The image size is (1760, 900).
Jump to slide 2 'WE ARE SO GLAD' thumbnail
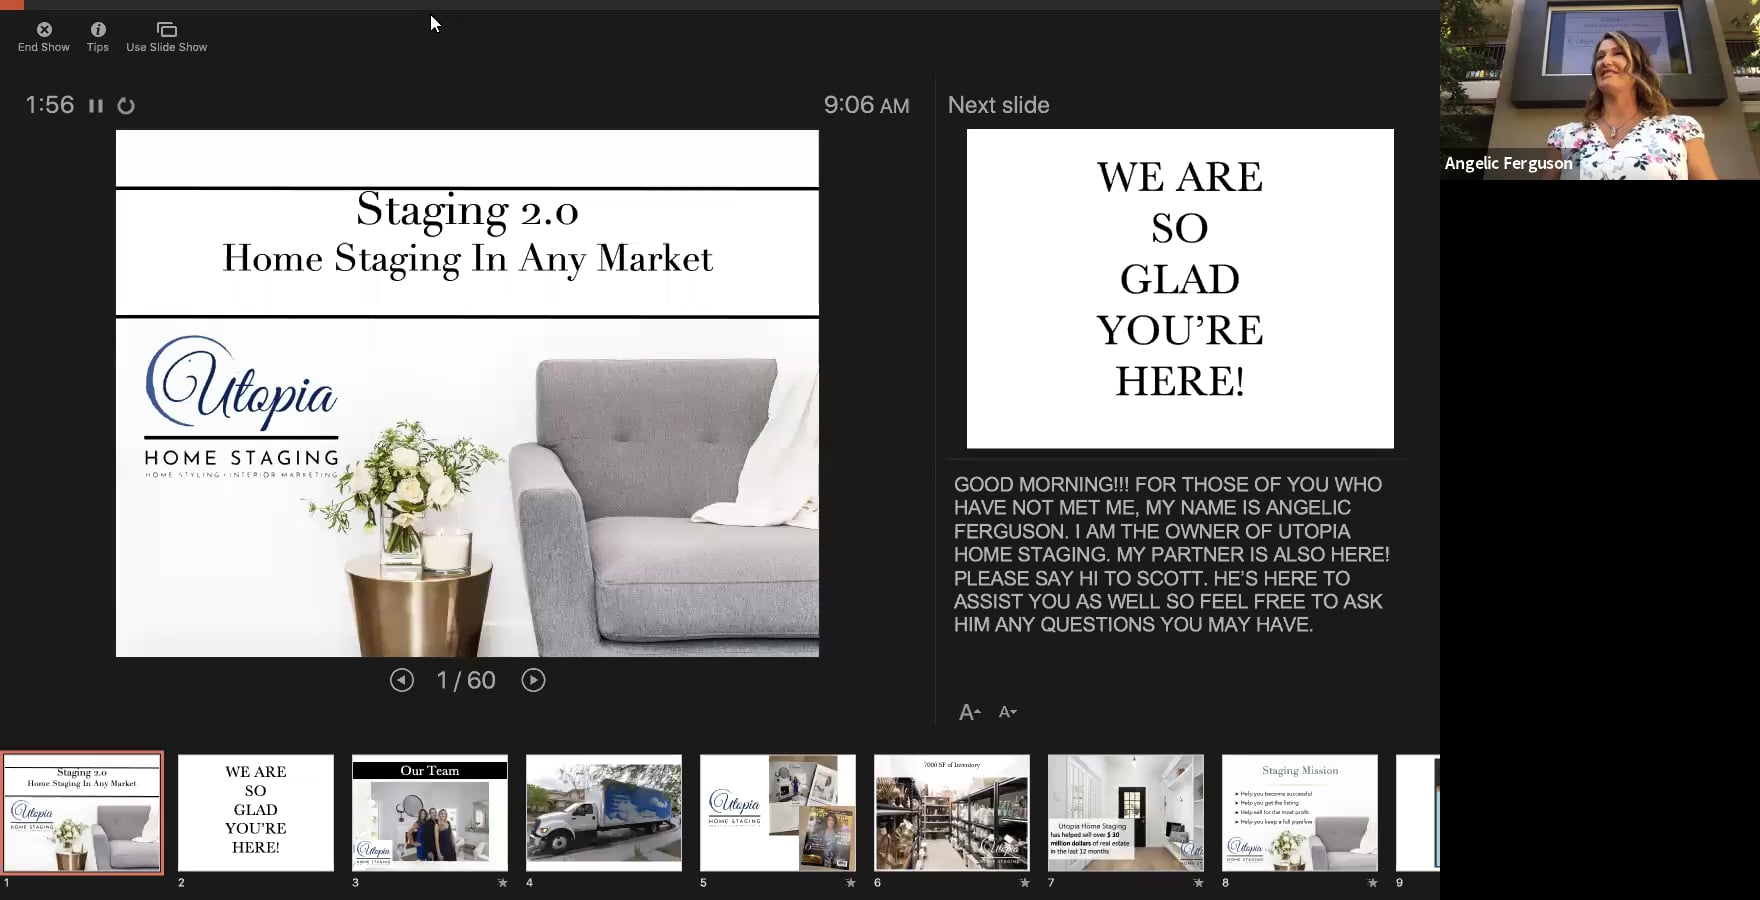click(x=256, y=813)
